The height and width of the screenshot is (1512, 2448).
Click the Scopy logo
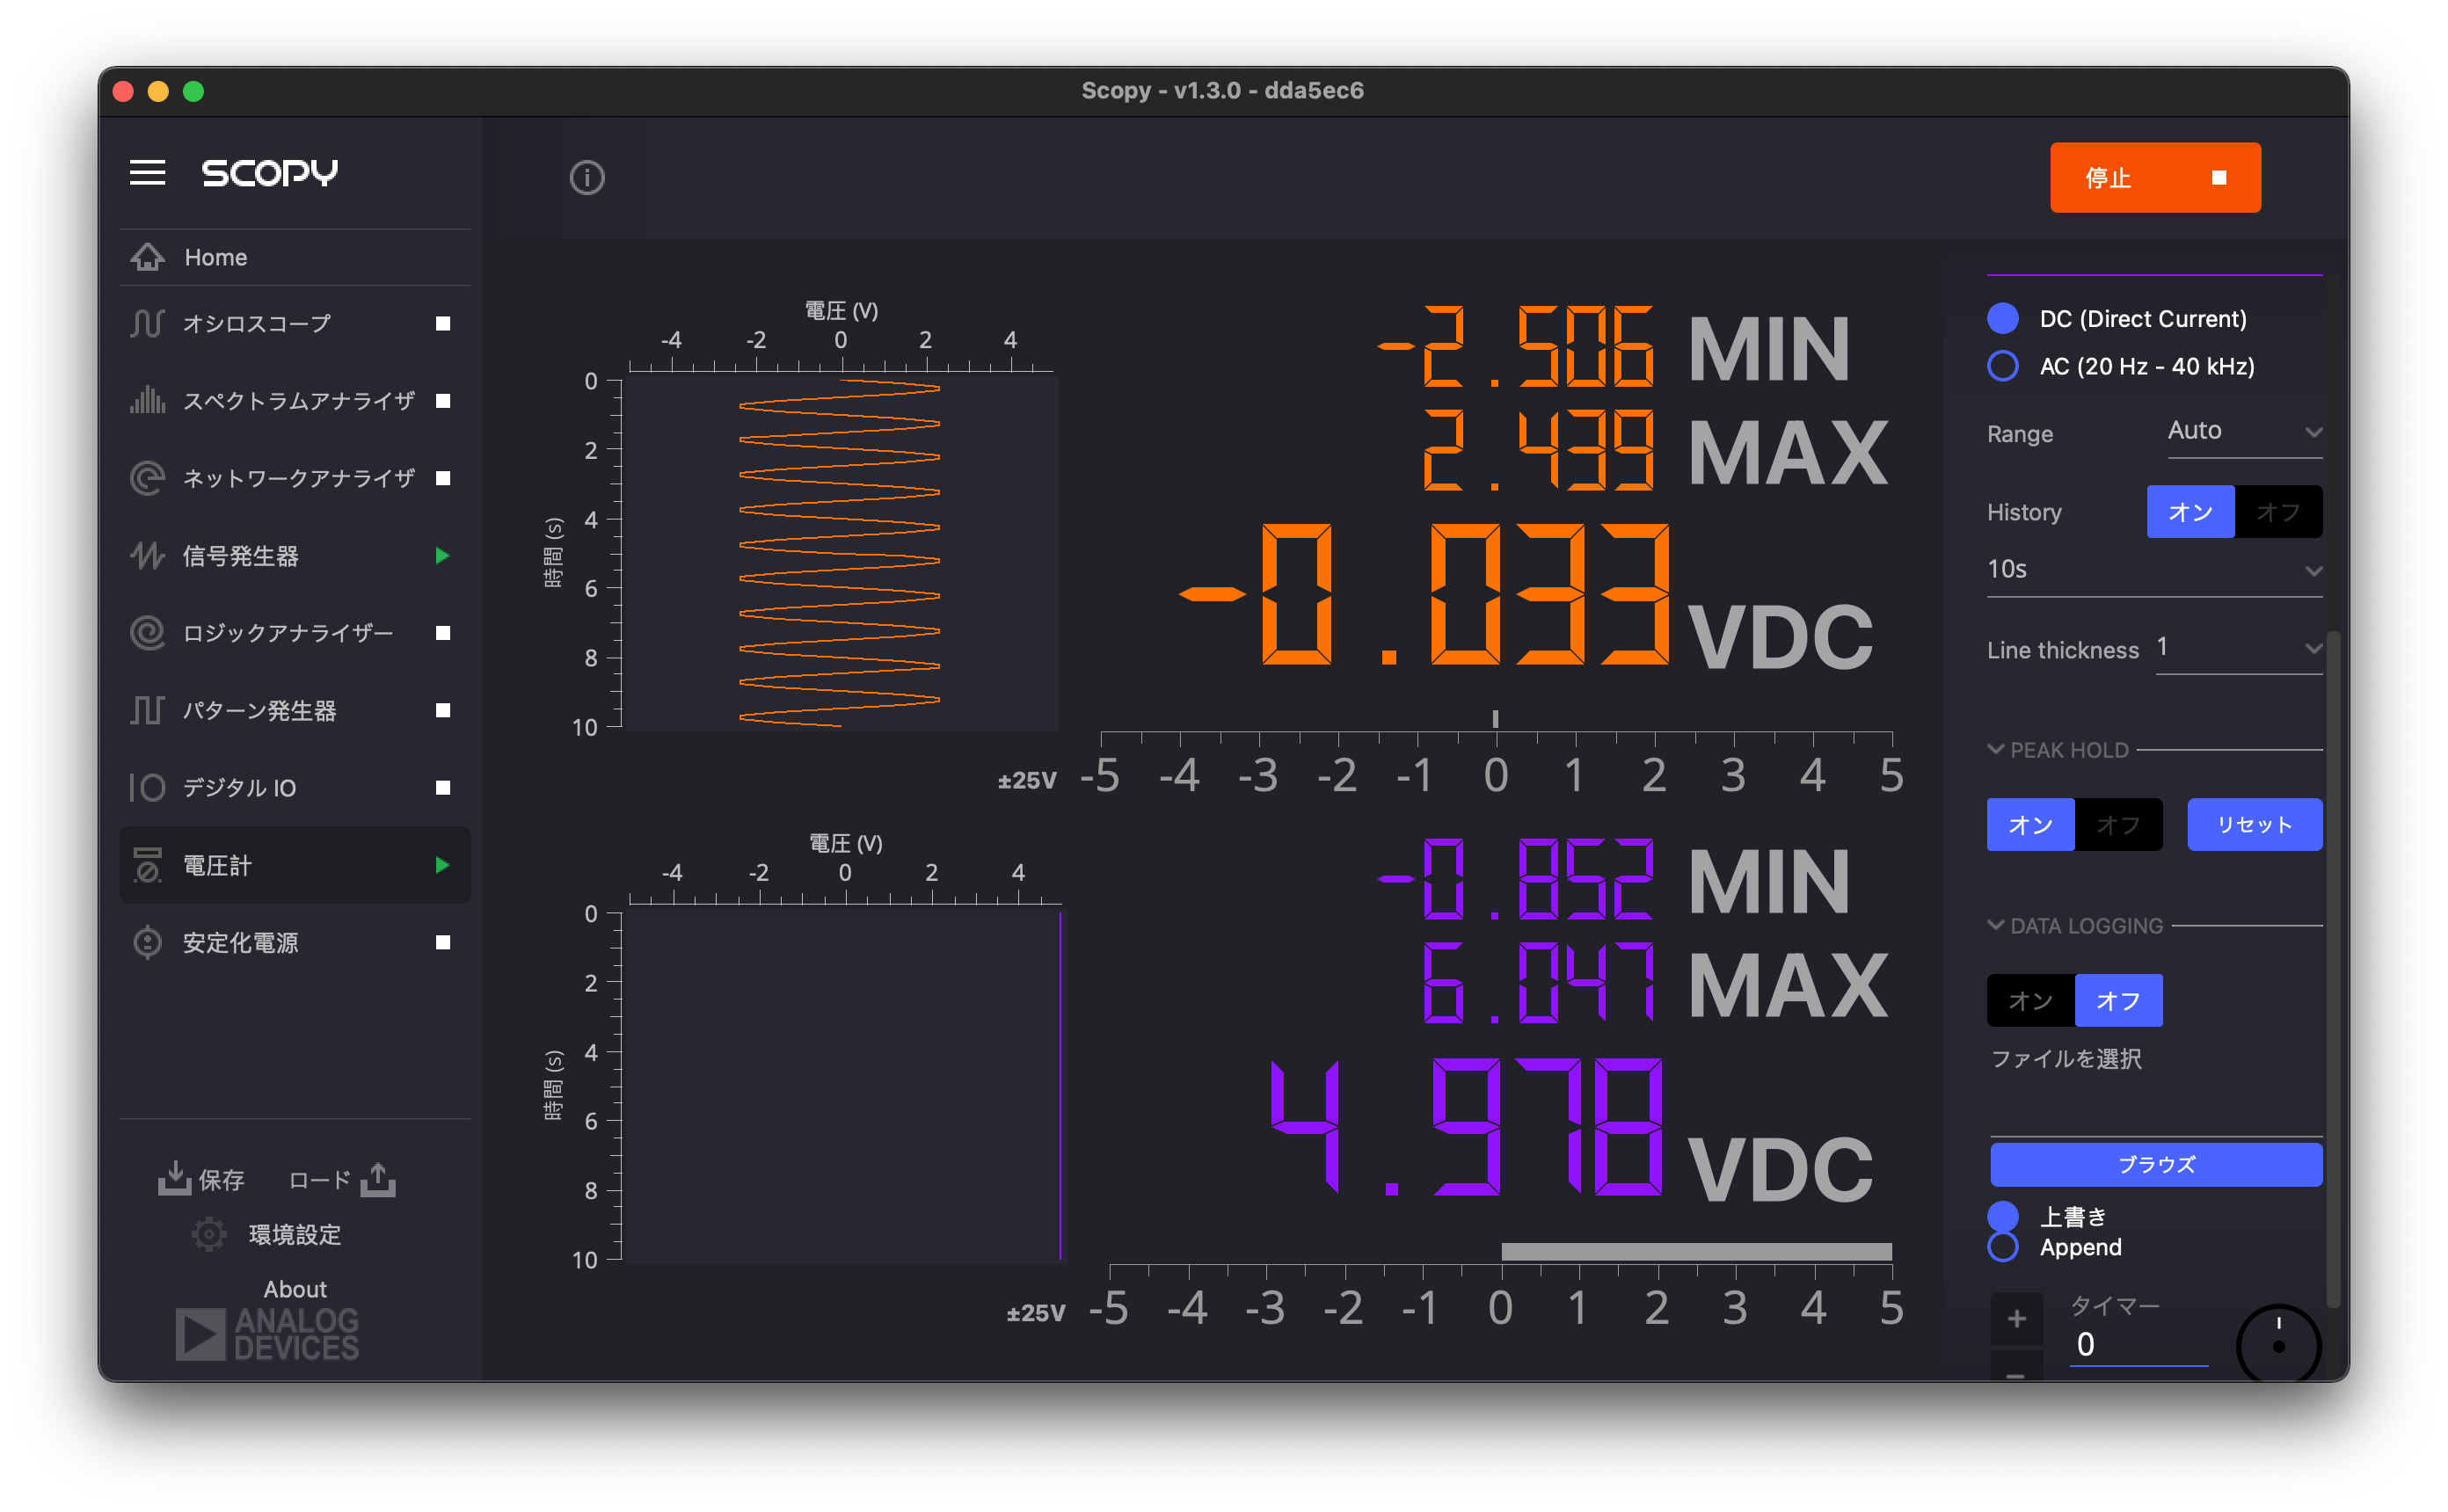(270, 173)
